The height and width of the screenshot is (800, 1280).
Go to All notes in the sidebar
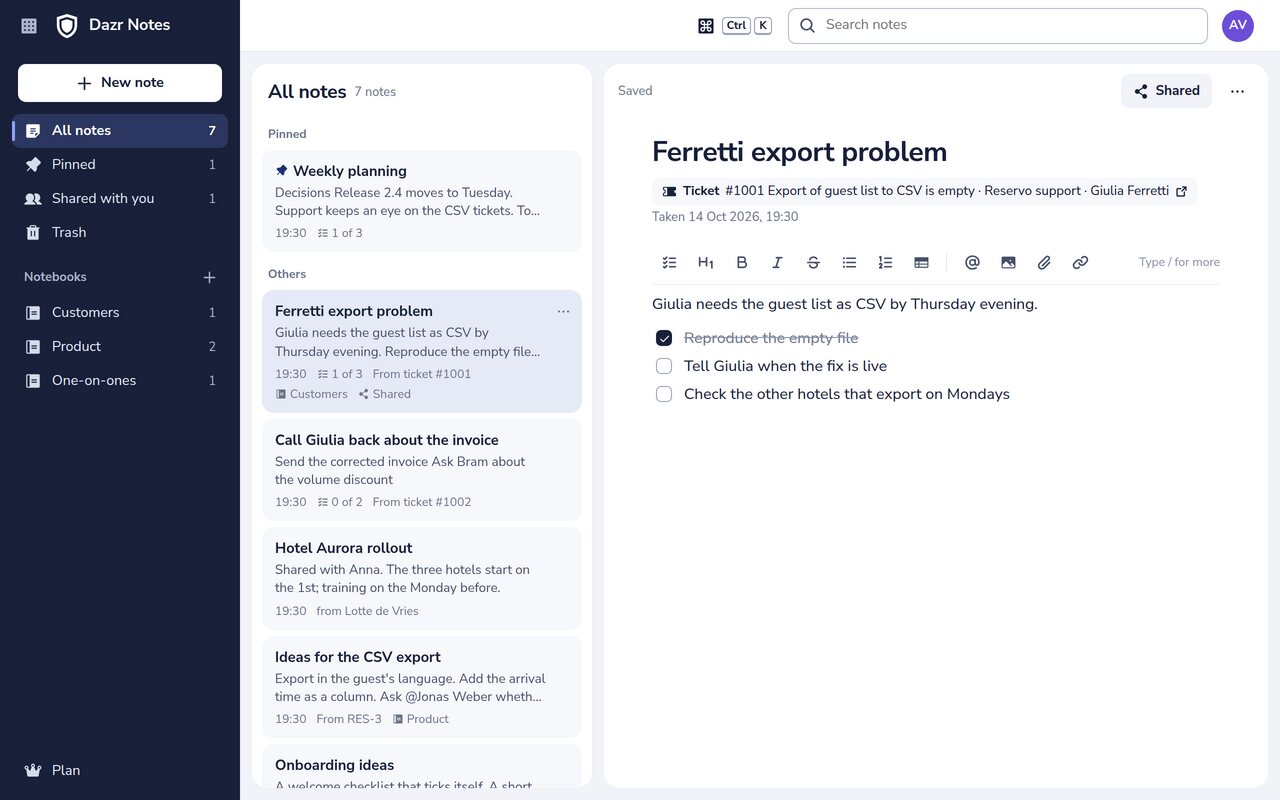tap(120, 130)
